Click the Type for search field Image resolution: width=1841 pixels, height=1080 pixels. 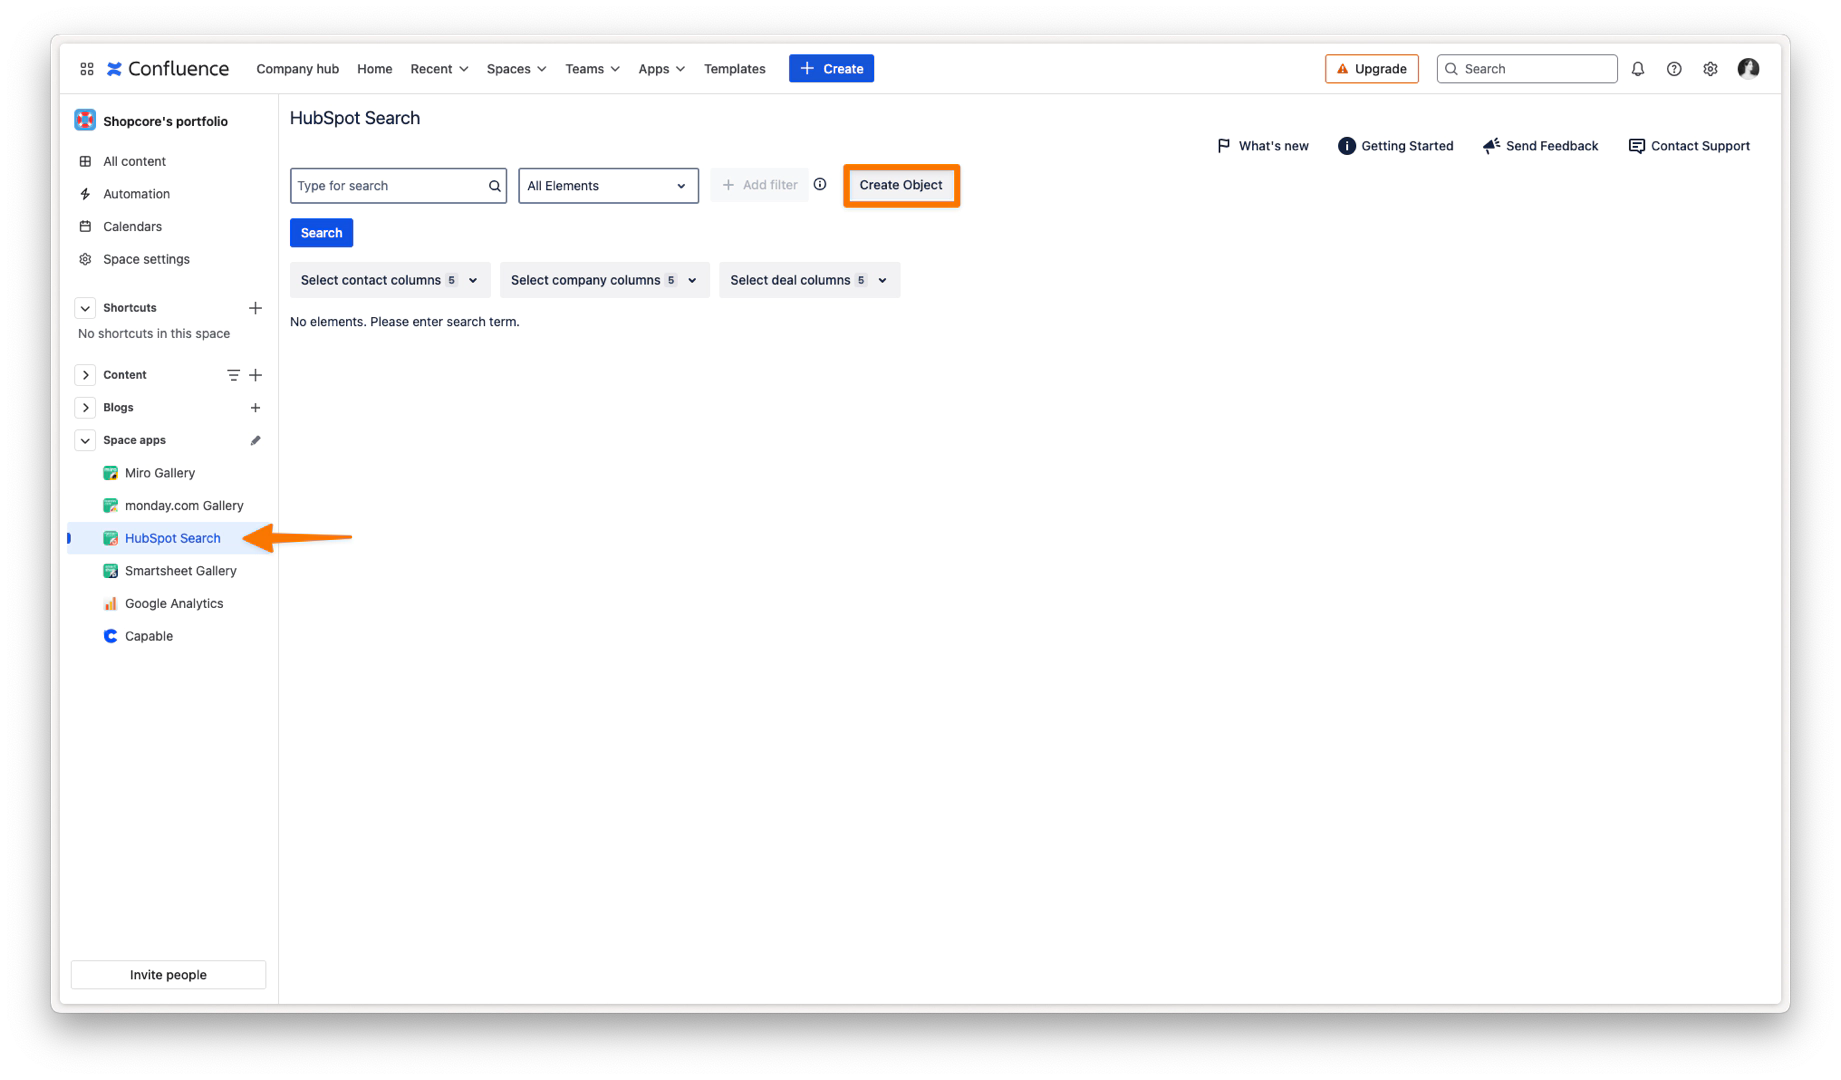(398, 186)
